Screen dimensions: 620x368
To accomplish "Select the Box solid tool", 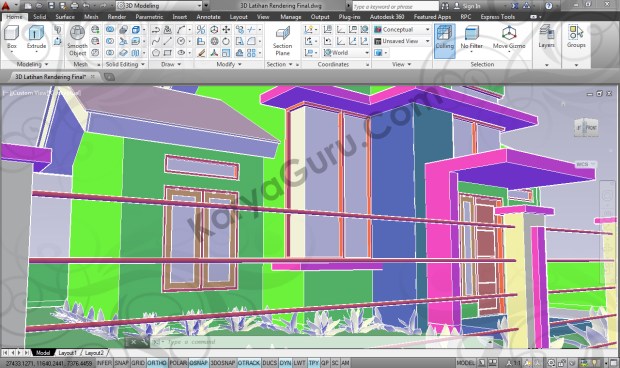I will [x=11, y=38].
